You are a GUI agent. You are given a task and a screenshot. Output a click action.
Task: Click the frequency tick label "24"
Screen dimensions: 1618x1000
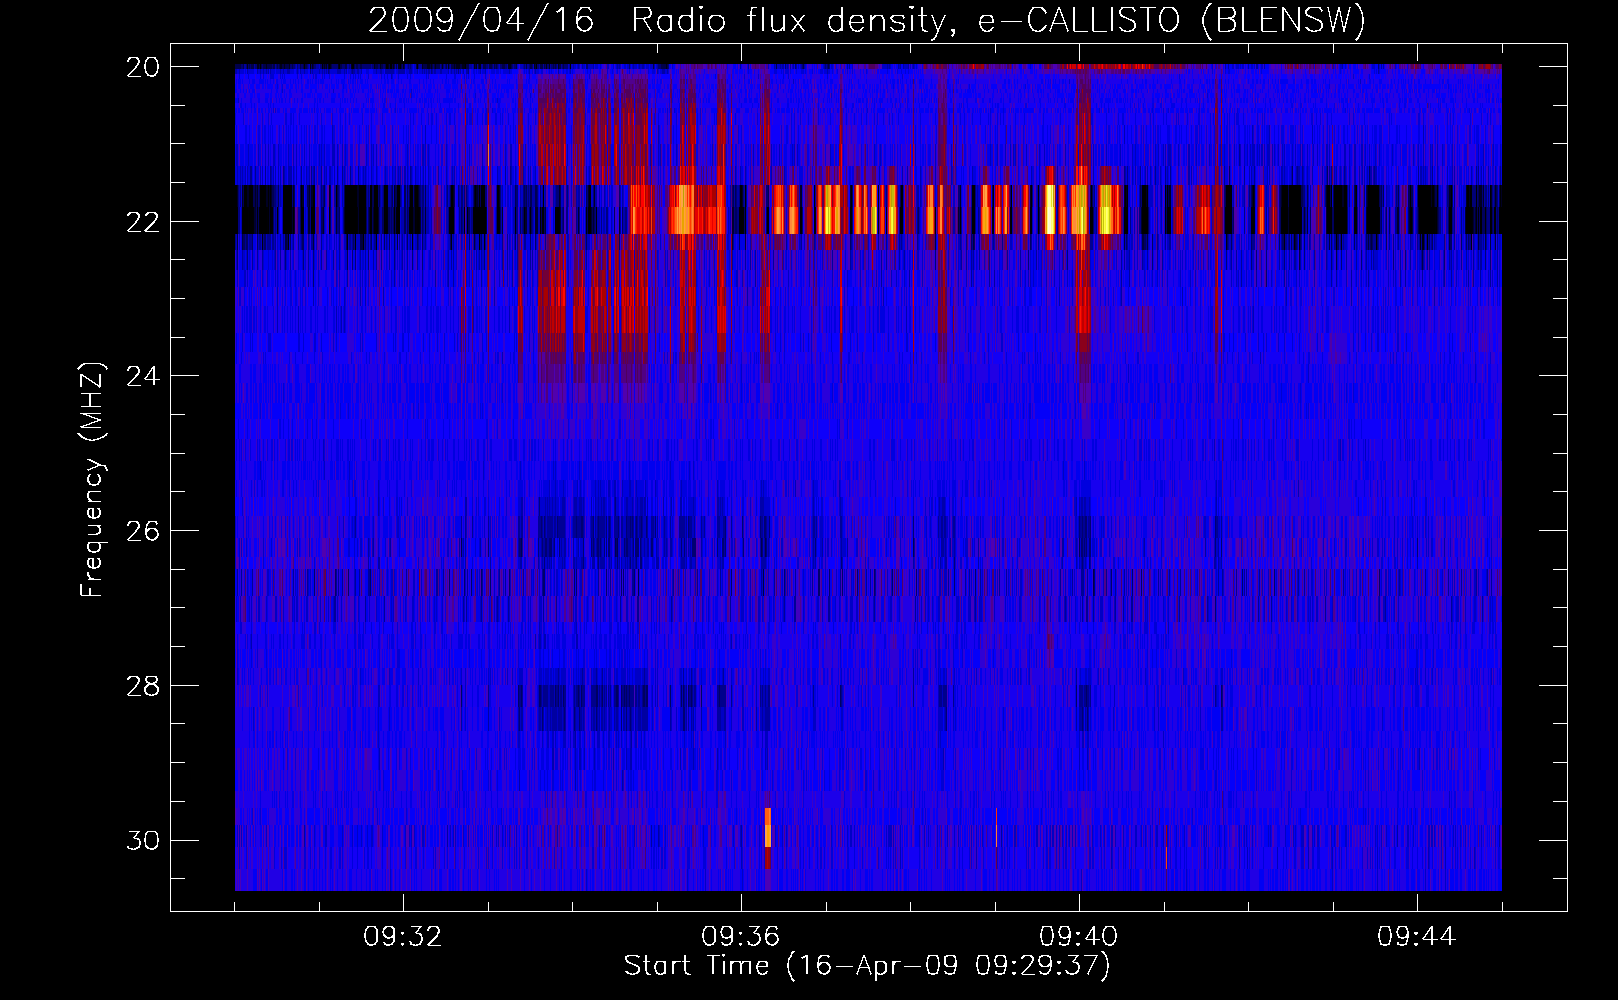click(x=143, y=376)
